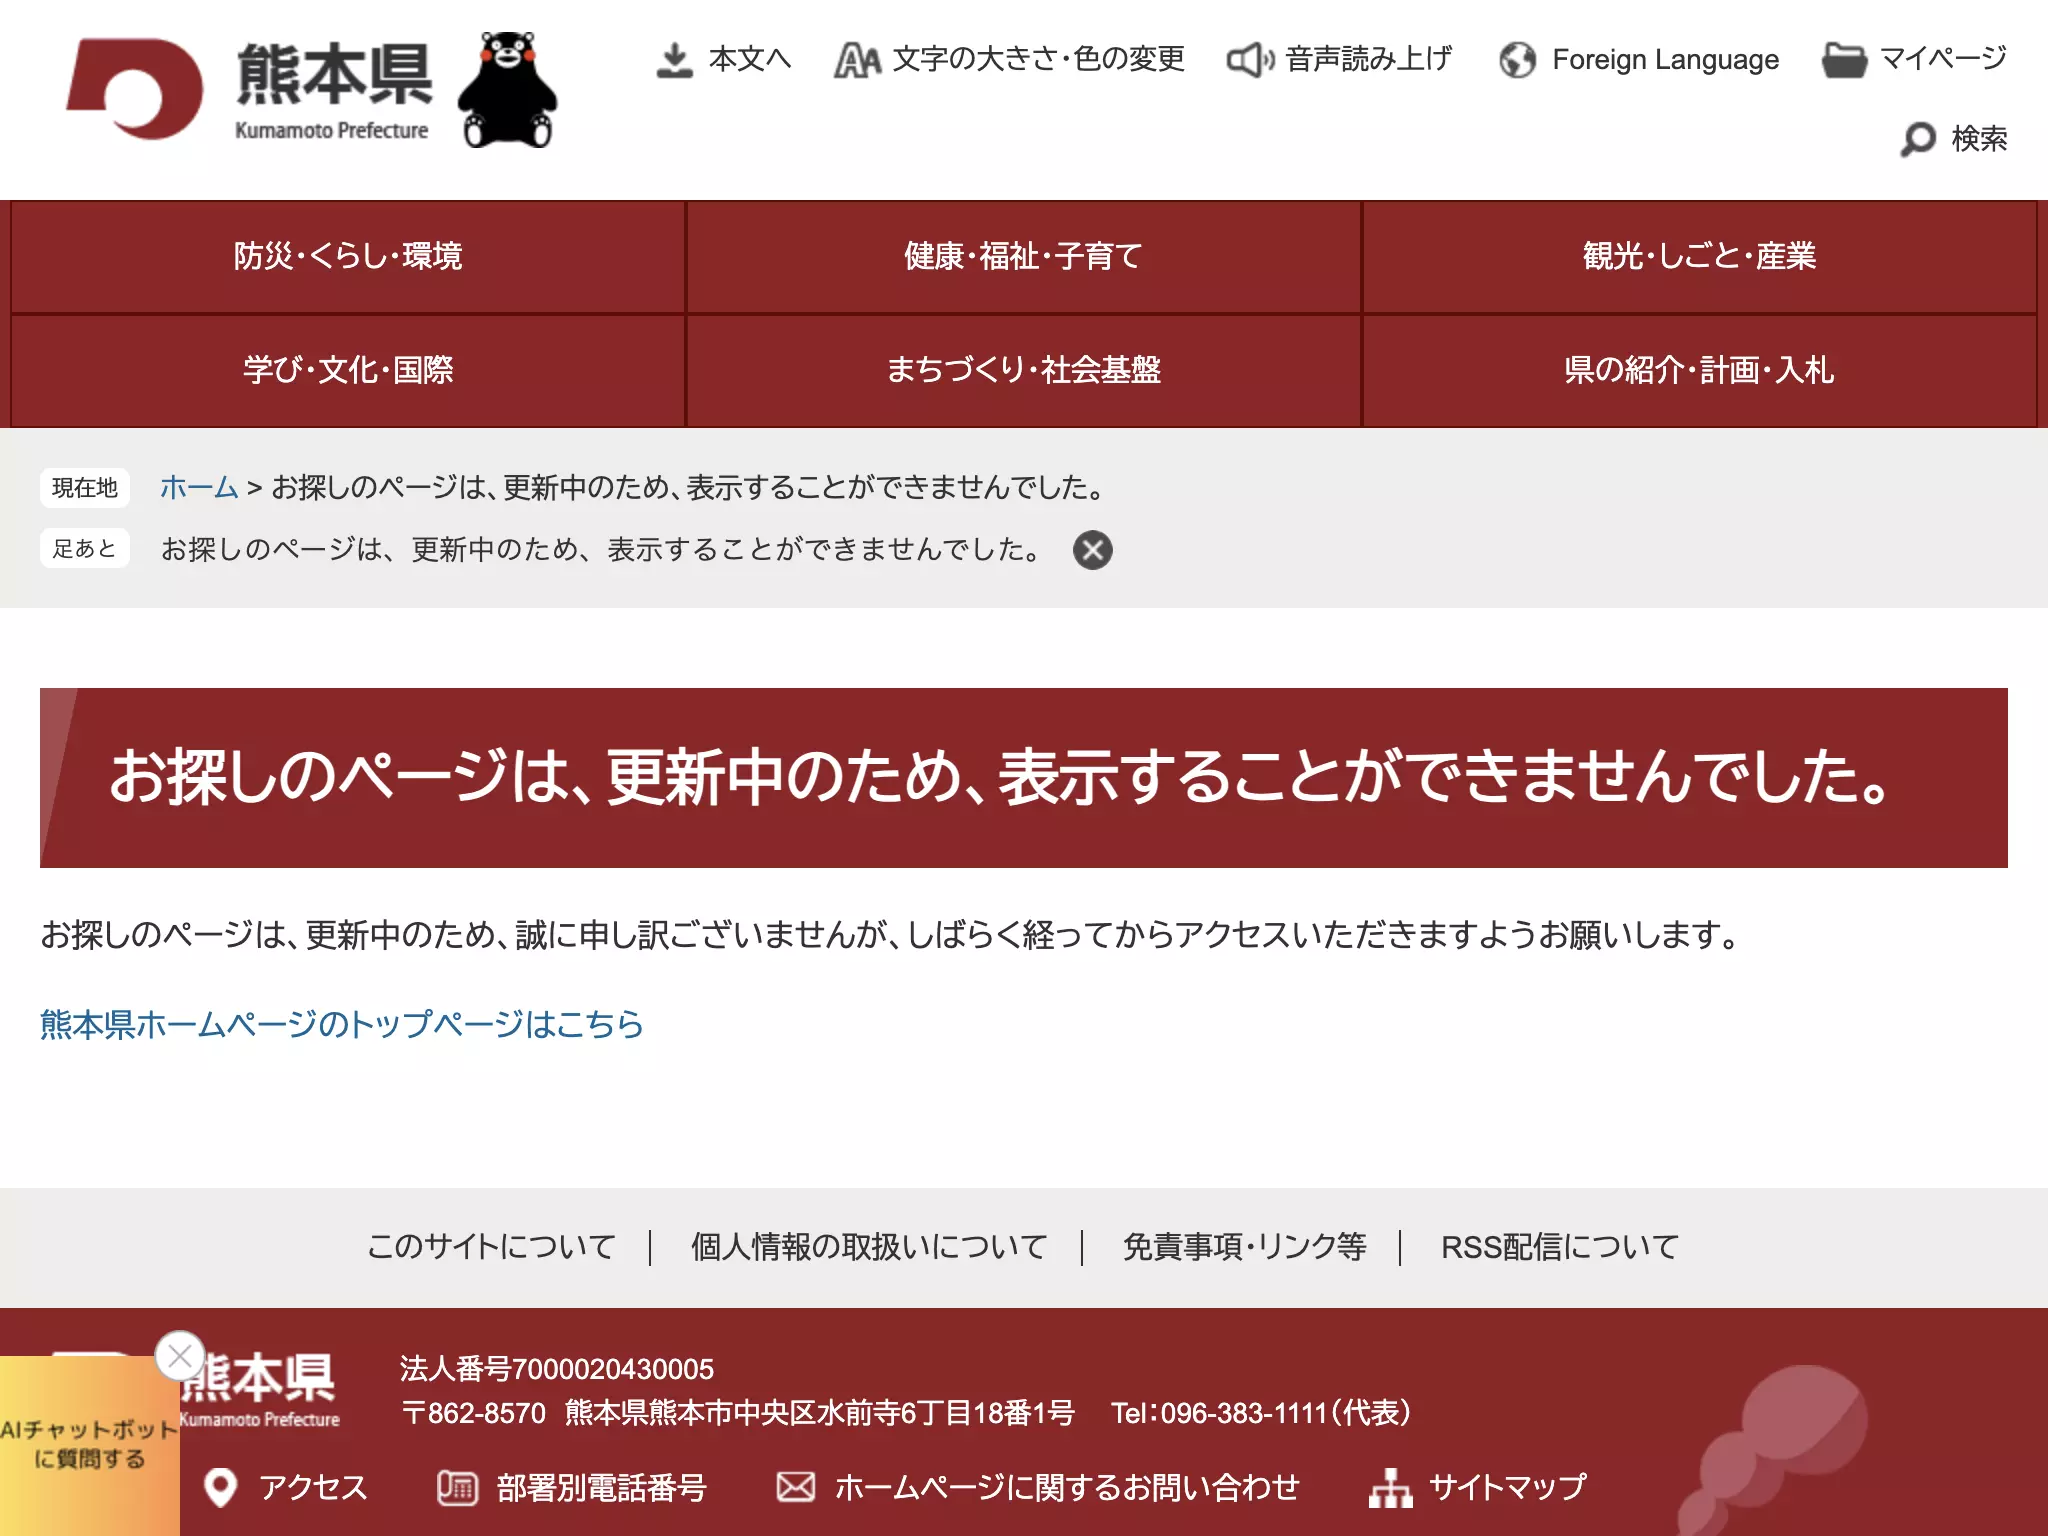Open サイトマップ footer link

pyautogui.click(x=1507, y=1488)
